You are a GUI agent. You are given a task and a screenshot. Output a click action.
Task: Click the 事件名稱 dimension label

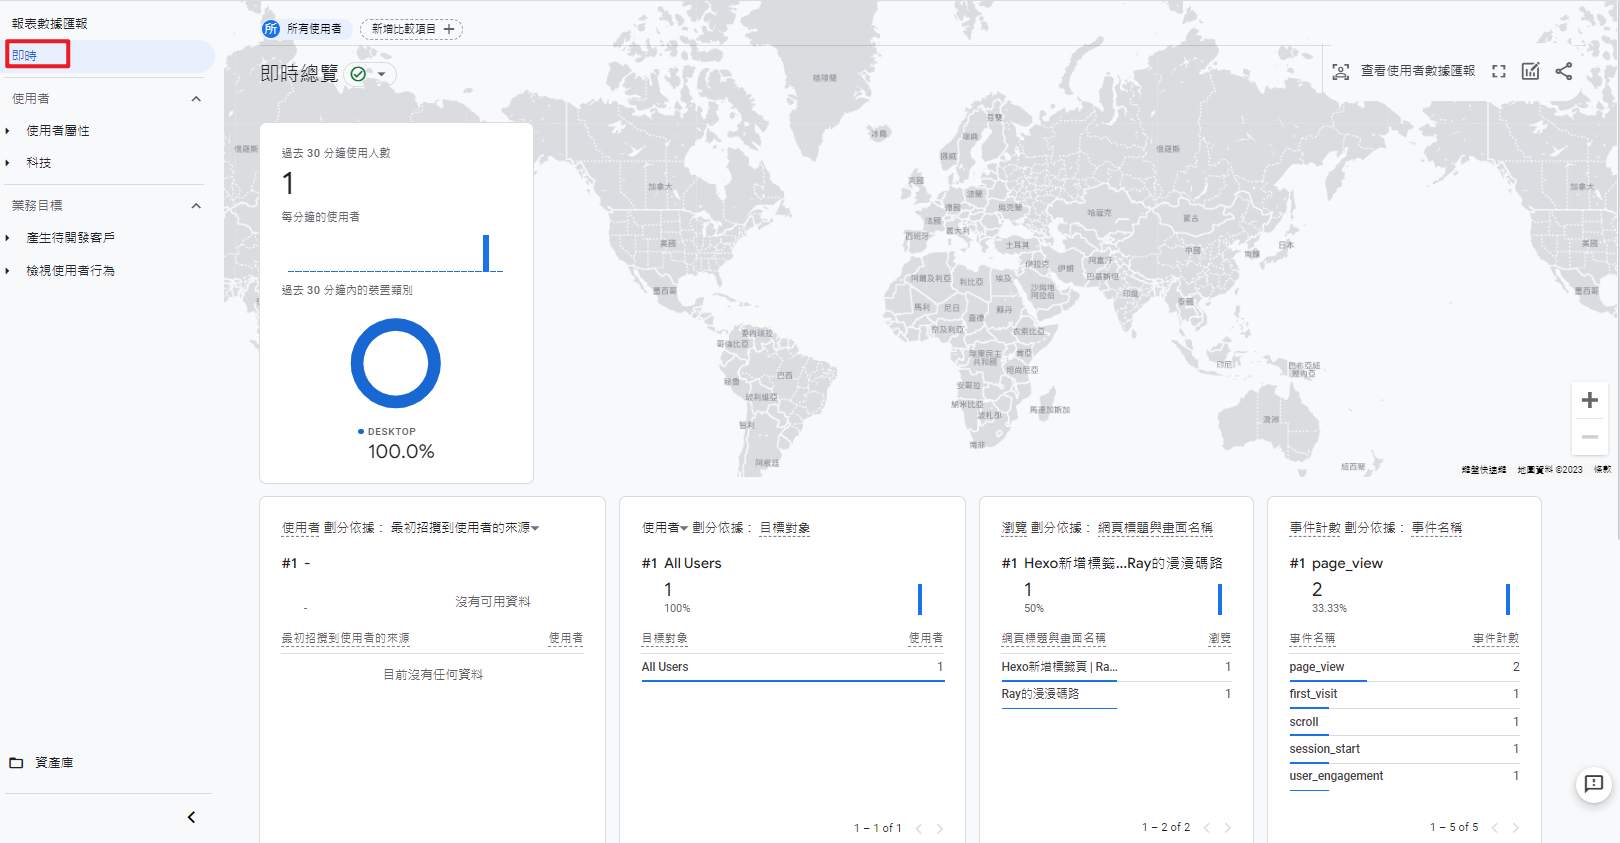tap(1437, 528)
